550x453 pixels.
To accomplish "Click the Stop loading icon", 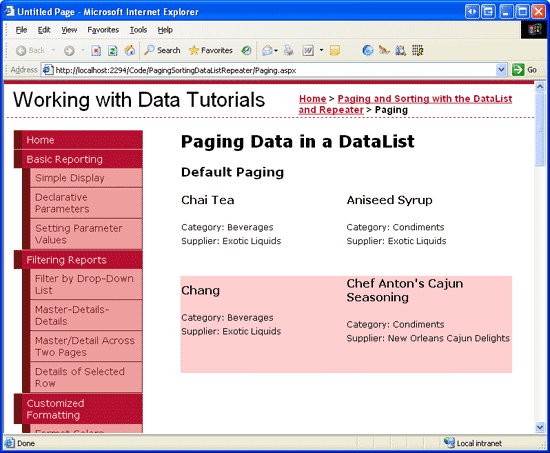I will click(x=96, y=51).
